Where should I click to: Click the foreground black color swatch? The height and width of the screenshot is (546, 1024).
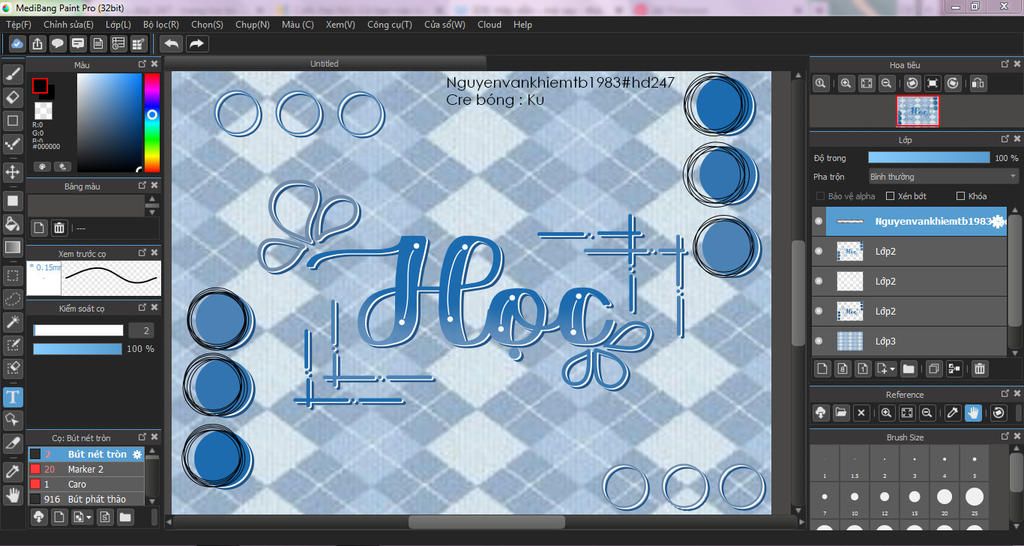pos(40,86)
